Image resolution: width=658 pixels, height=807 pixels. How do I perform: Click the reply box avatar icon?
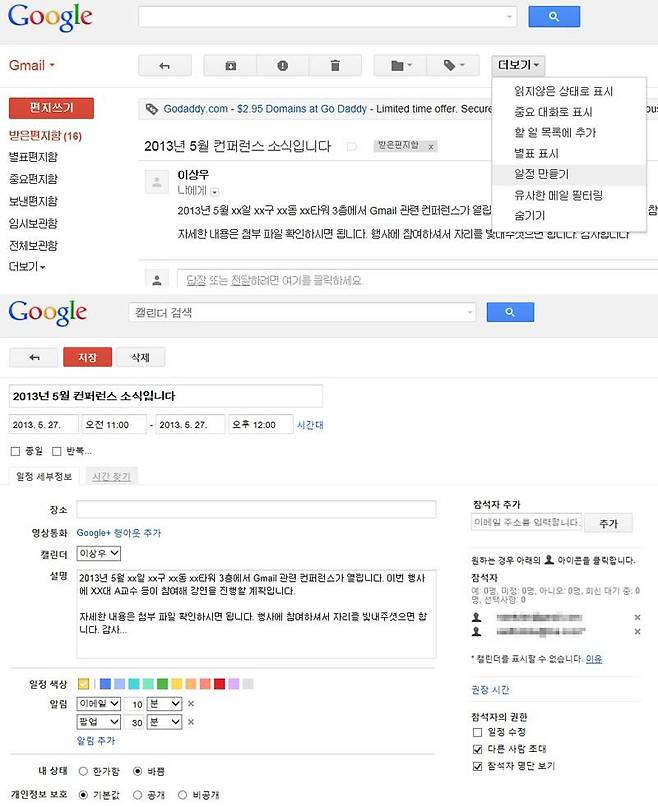click(x=157, y=280)
